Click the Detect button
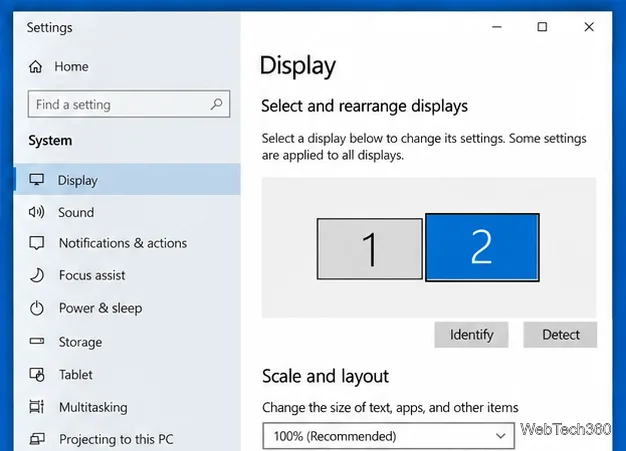Viewport: 626px width, 451px height. pyautogui.click(x=561, y=334)
